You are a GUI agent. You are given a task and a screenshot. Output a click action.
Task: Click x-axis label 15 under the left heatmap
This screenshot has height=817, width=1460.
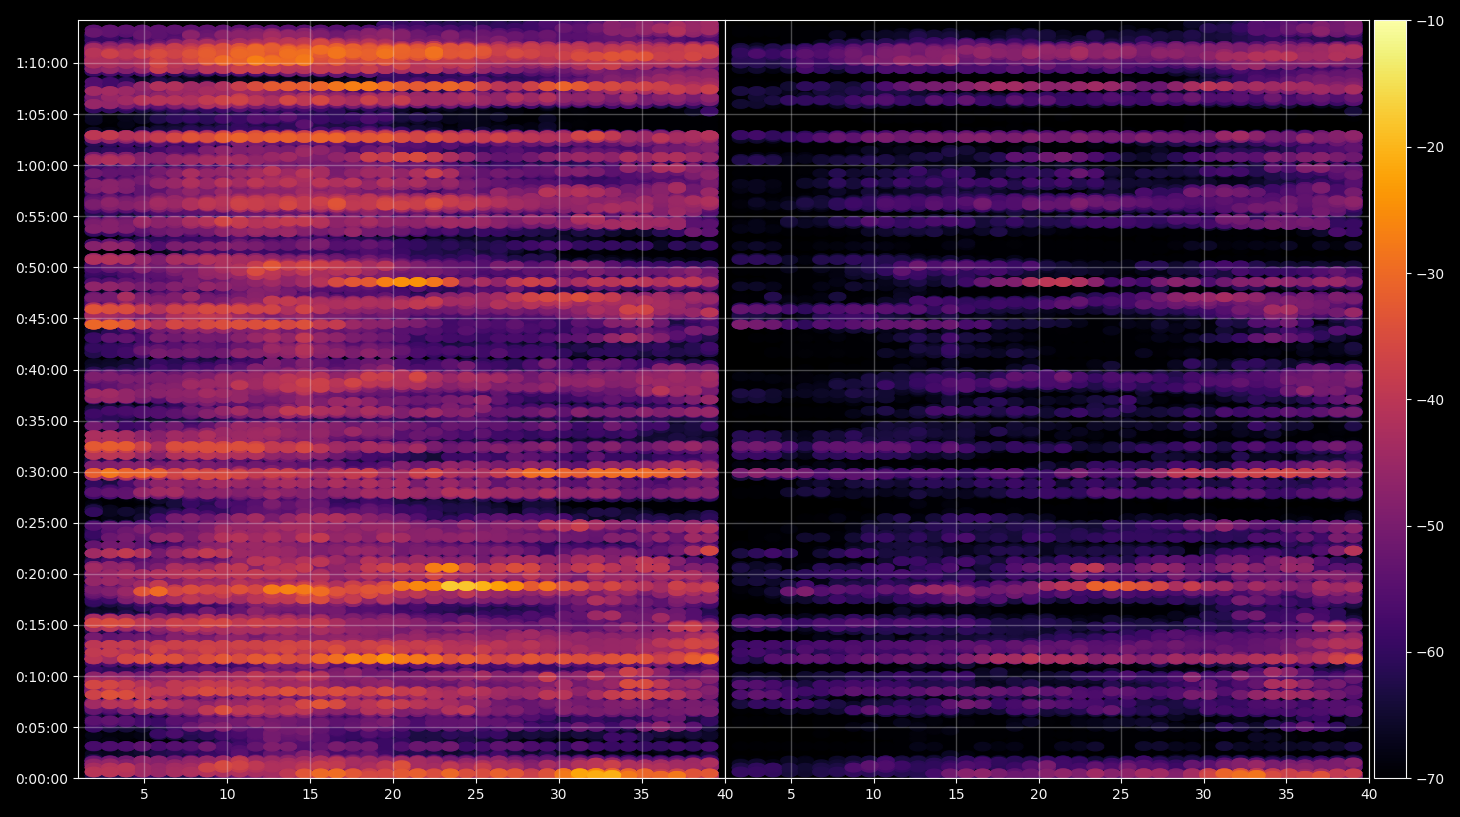tap(310, 795)
